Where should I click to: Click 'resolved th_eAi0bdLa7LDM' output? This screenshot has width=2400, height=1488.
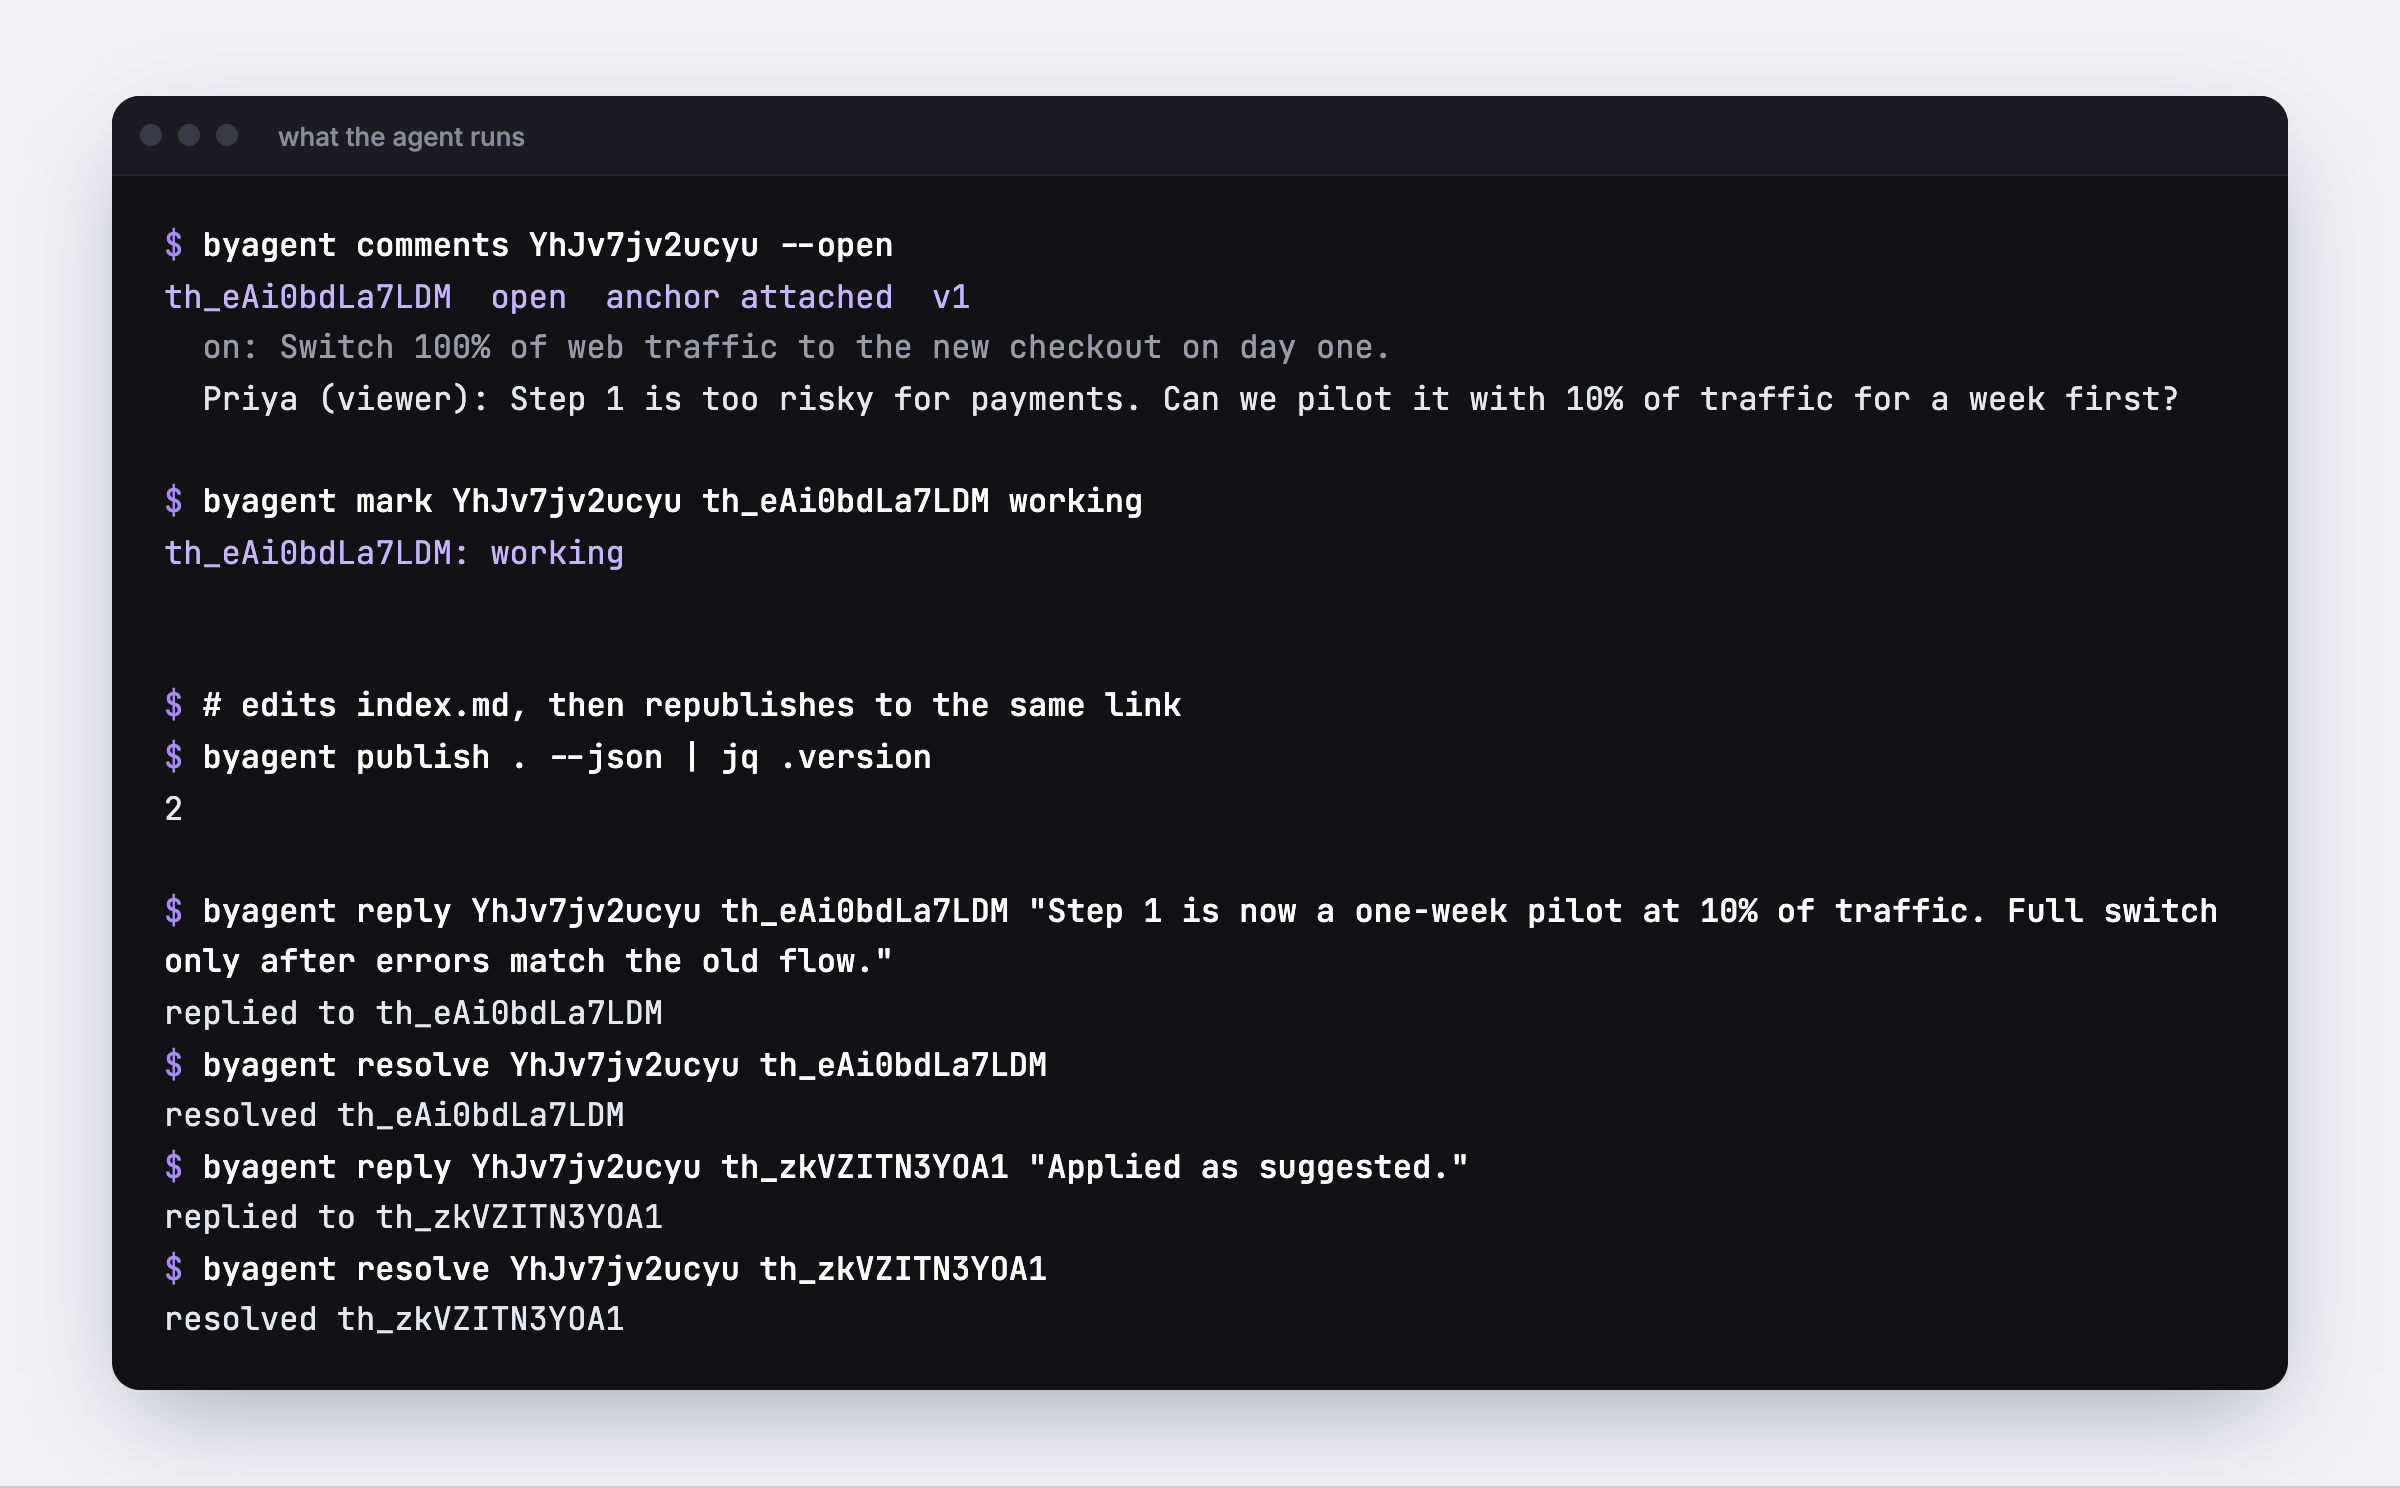(394, 1115)
